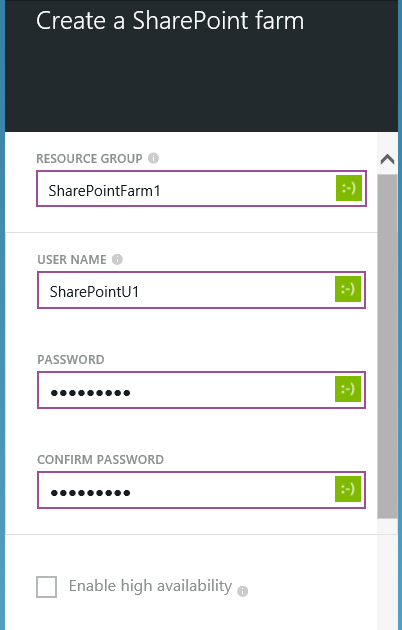
Task: Edit the User Name field SharePointU1
Action: pos(201,290)
